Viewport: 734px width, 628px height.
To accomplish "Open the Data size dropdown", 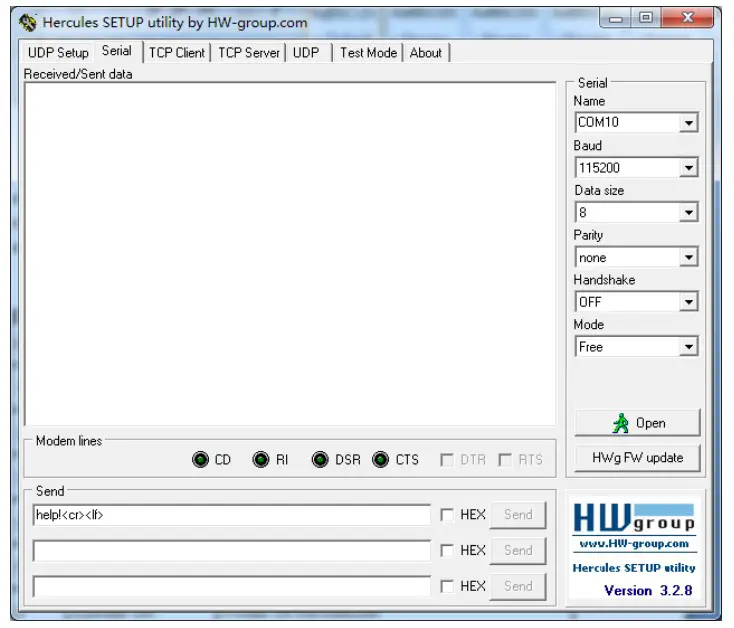I will pos(689,212).
